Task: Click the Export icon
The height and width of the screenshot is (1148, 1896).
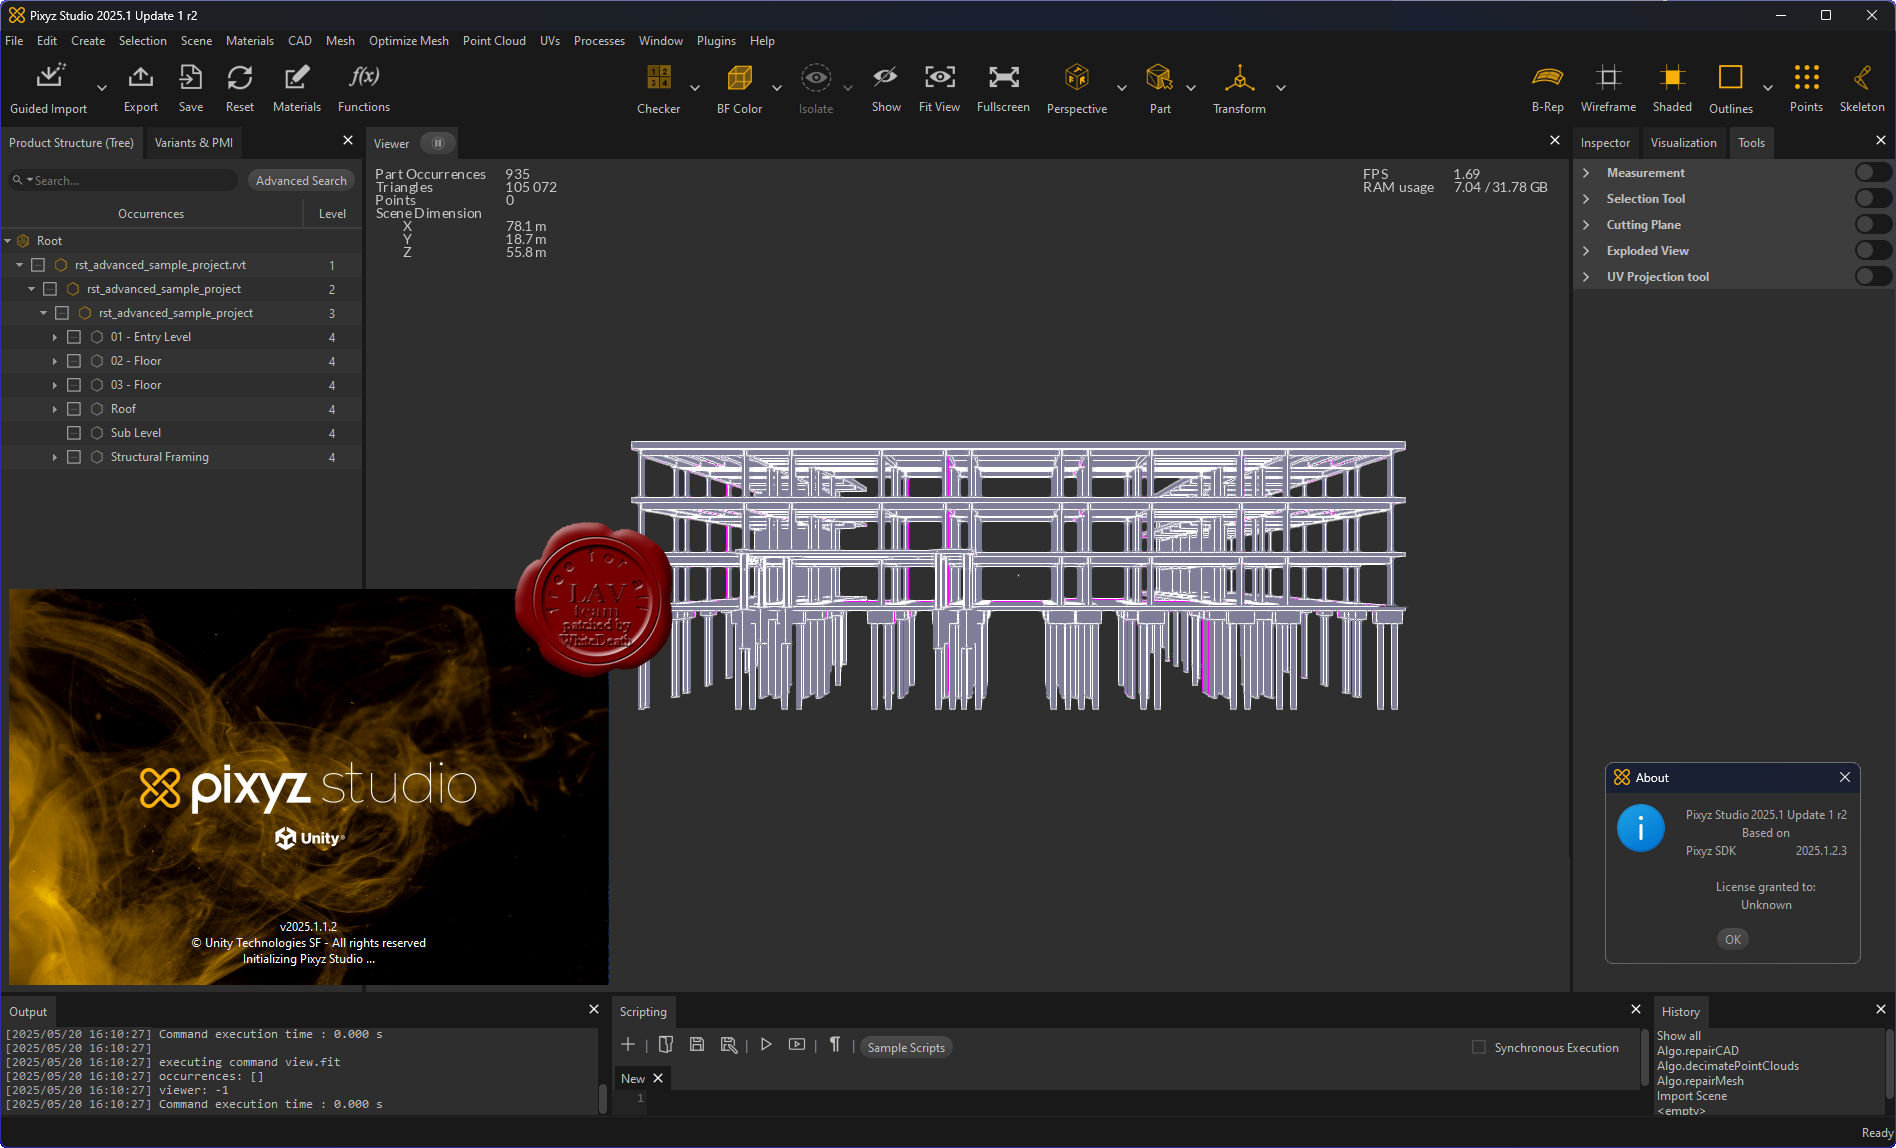Action: (x=141, y=77)
